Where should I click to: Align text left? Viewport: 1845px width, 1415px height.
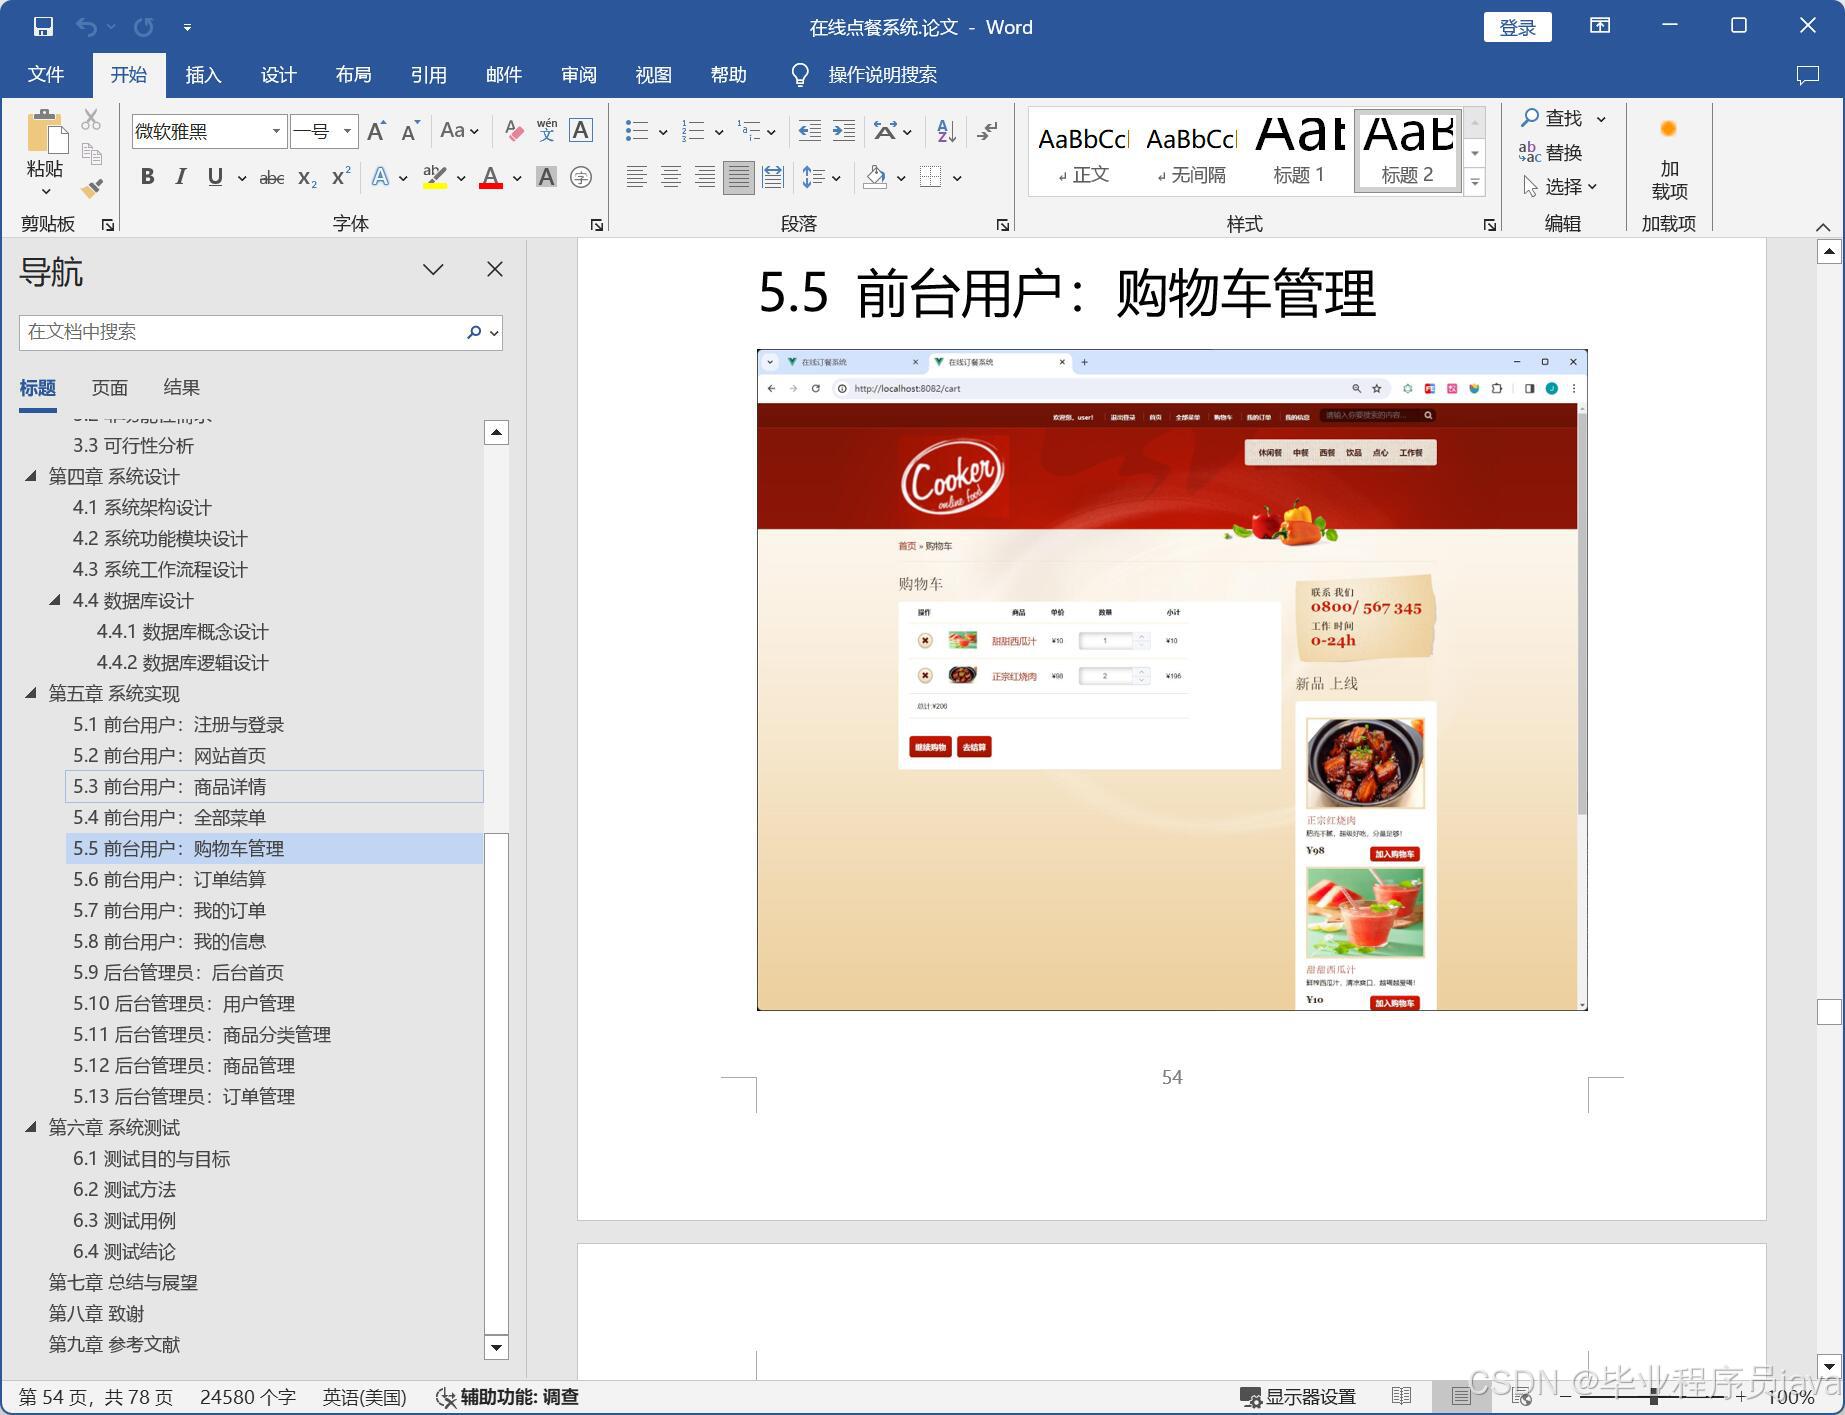(636, 177)
